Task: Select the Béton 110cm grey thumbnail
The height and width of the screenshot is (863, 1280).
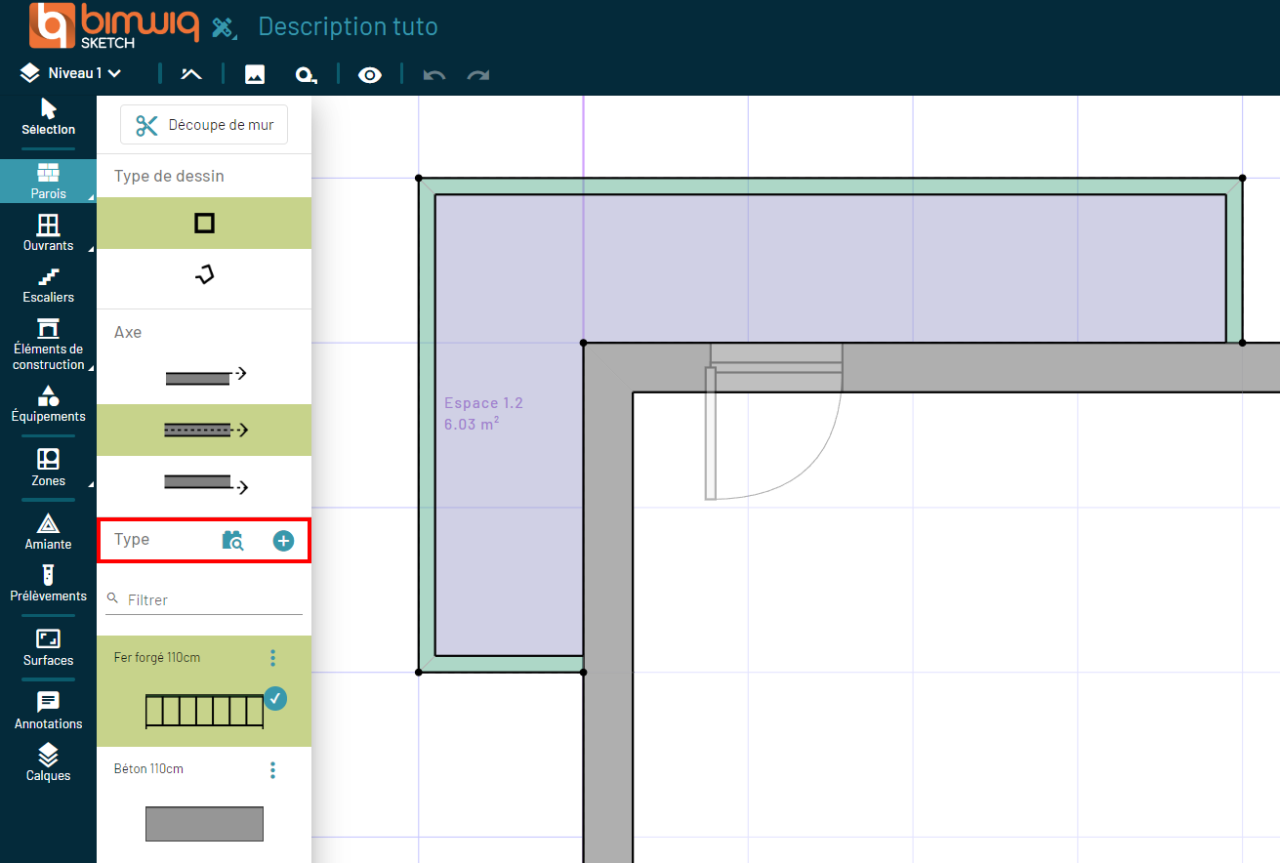Action: [x=204, y=824]
